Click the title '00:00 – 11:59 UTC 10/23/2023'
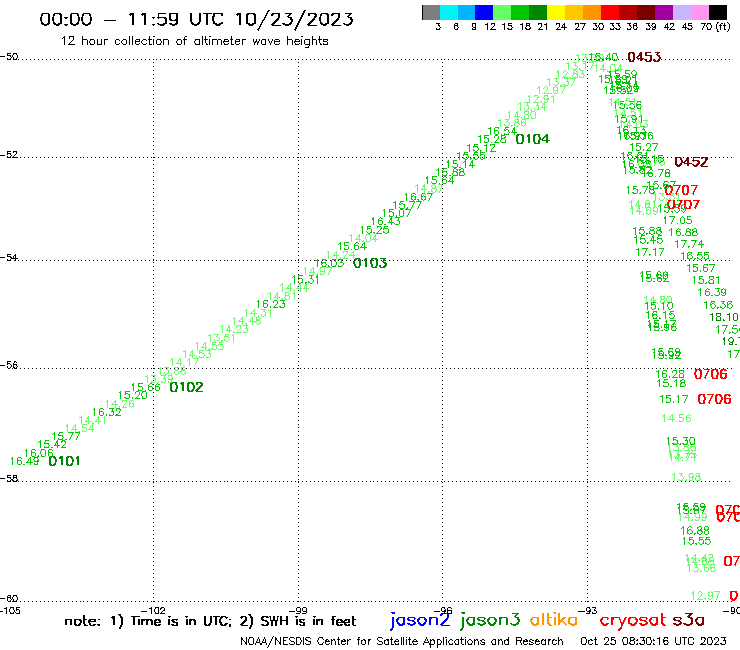The height and width of the screenshot is (650, 740). point(196,19)
